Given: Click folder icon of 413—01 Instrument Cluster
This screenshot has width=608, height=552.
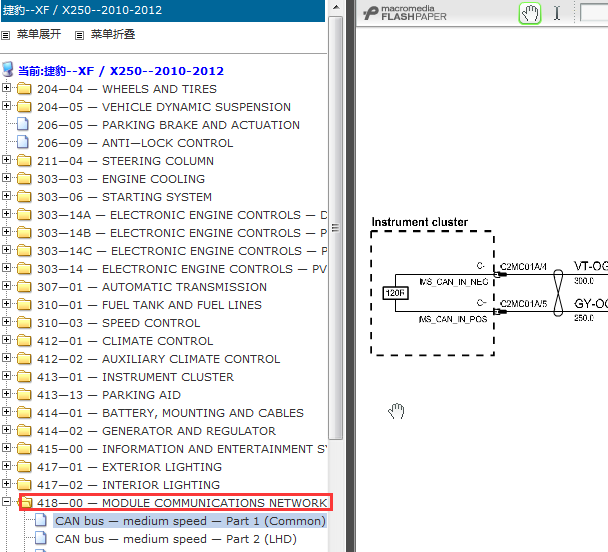Looking at the screenshot, I should pos(24,376).
